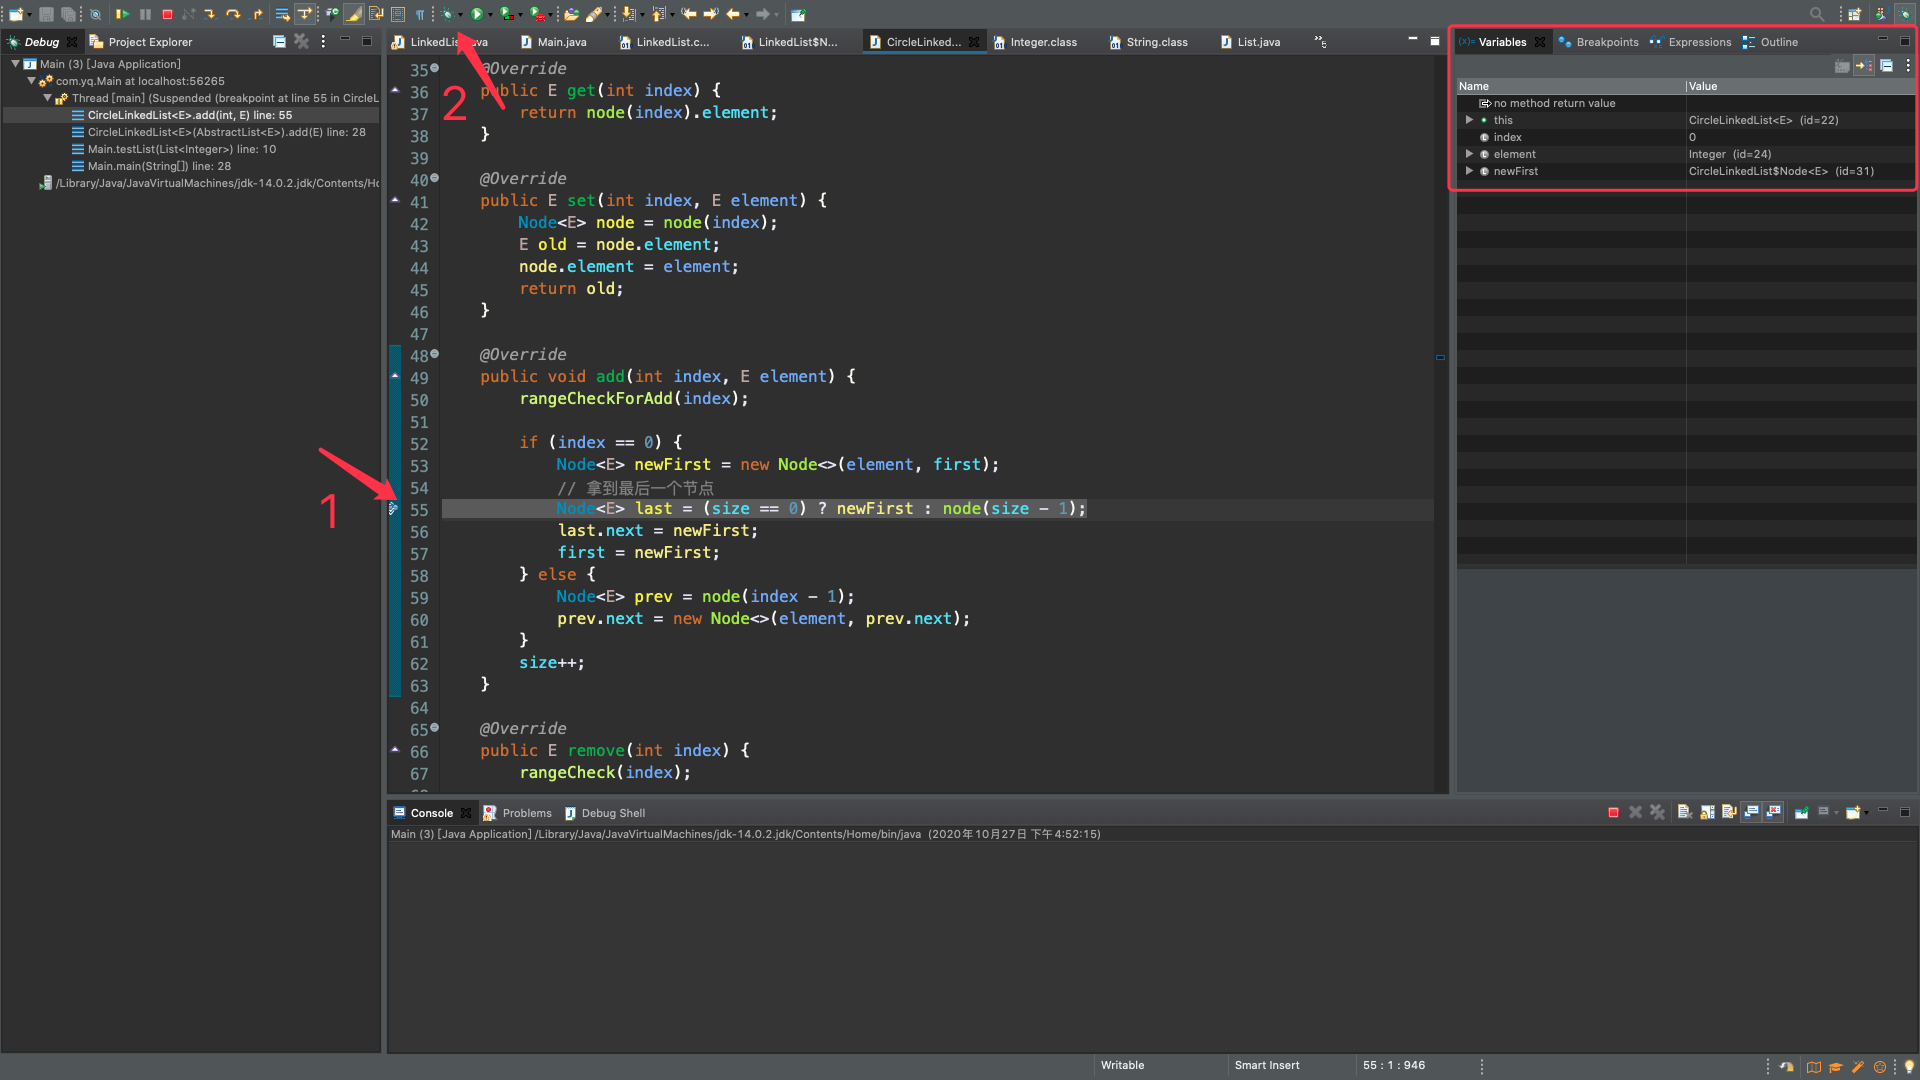Toggle Pin Console

click(x=1802, y=812)
